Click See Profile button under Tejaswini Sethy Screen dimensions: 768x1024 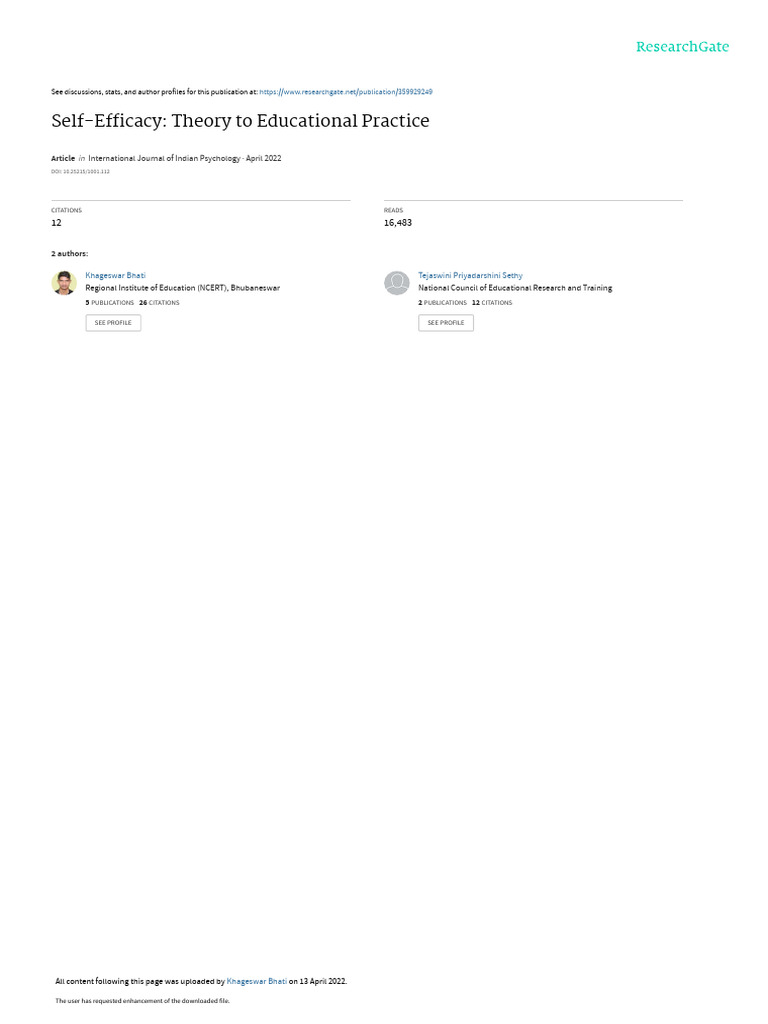[x=446, y=323]
